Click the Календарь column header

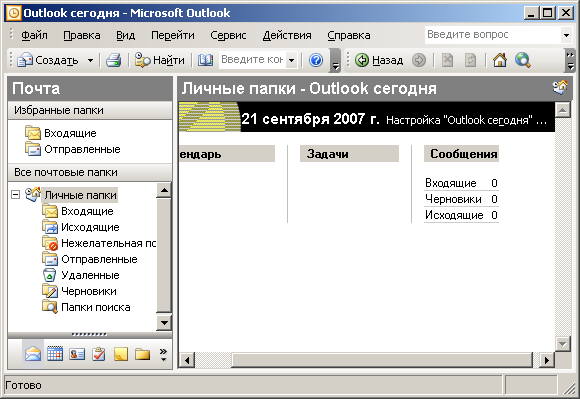coord(227,153)
